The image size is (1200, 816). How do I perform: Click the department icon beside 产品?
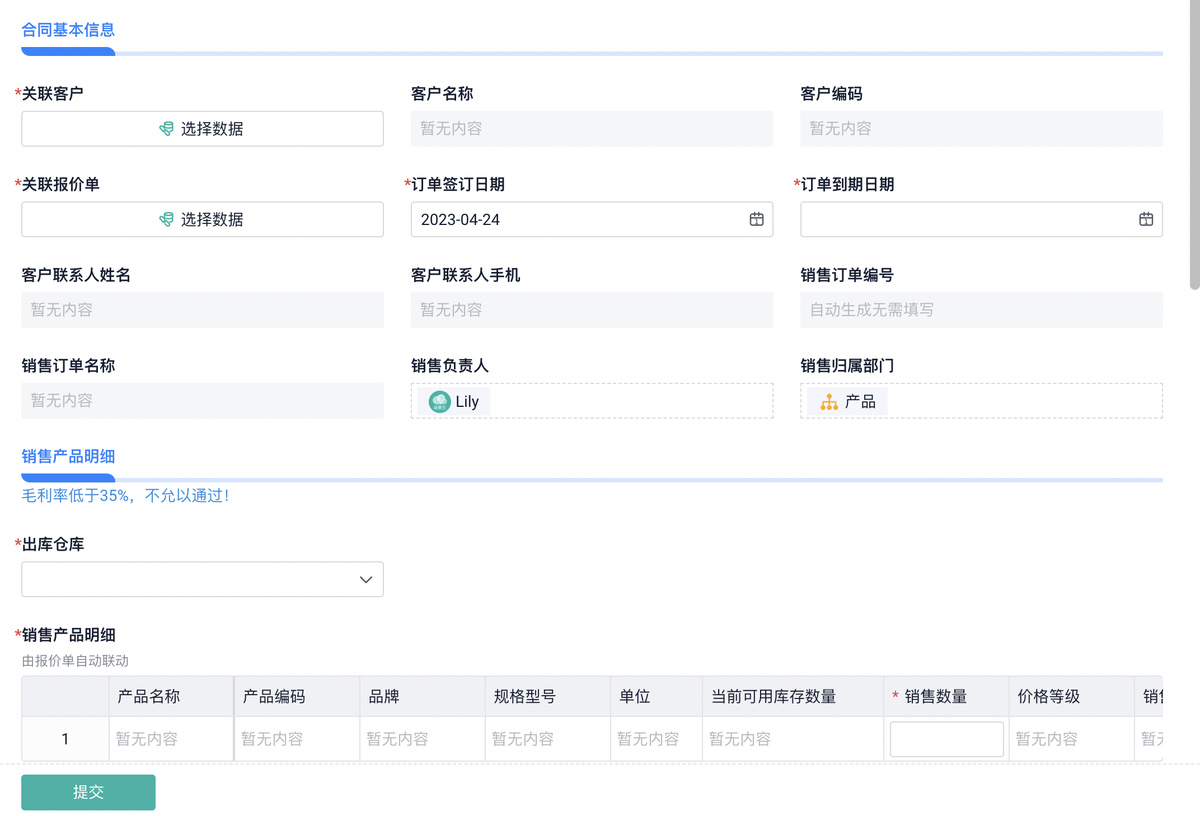click(829, 402)
